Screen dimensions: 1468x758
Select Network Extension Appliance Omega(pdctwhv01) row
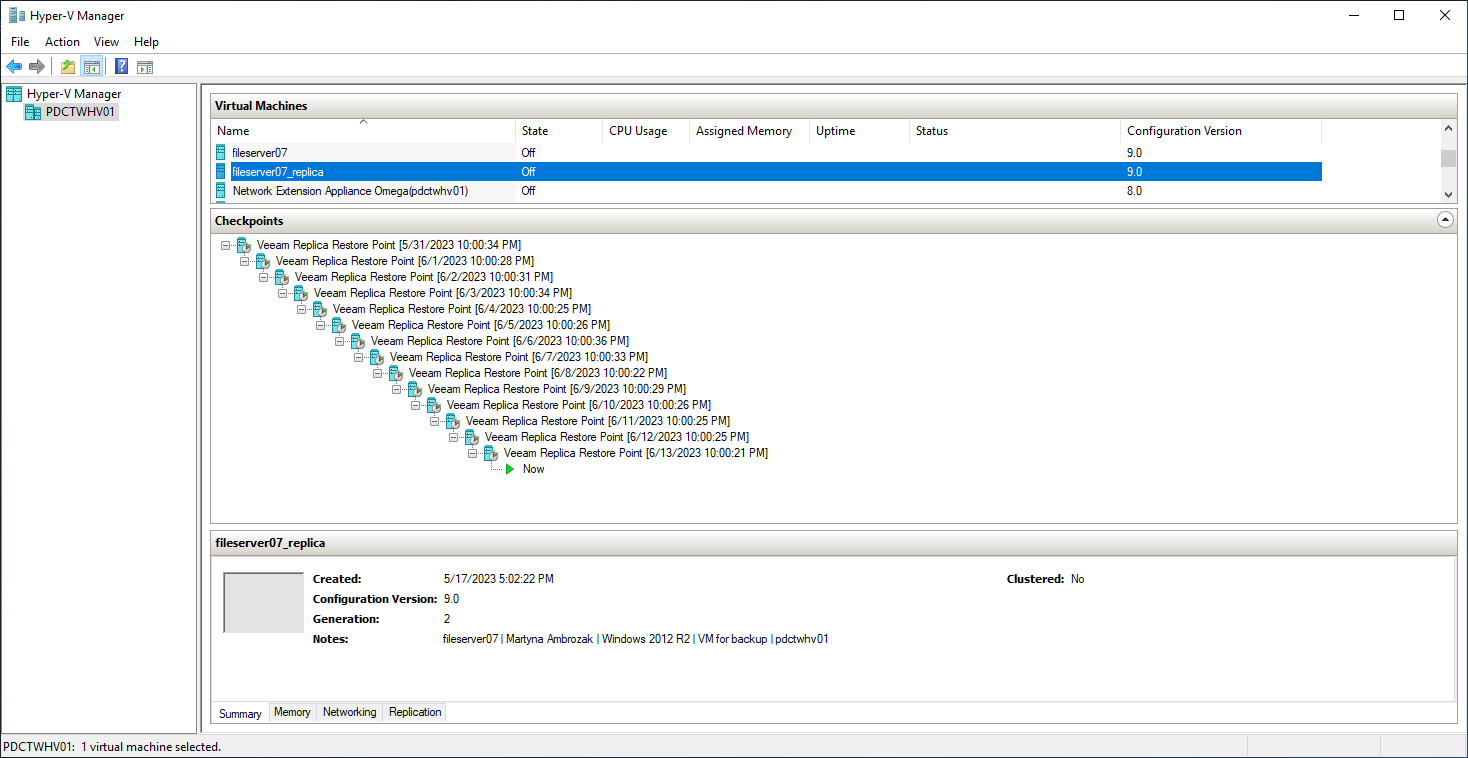(x=767, y=191)
